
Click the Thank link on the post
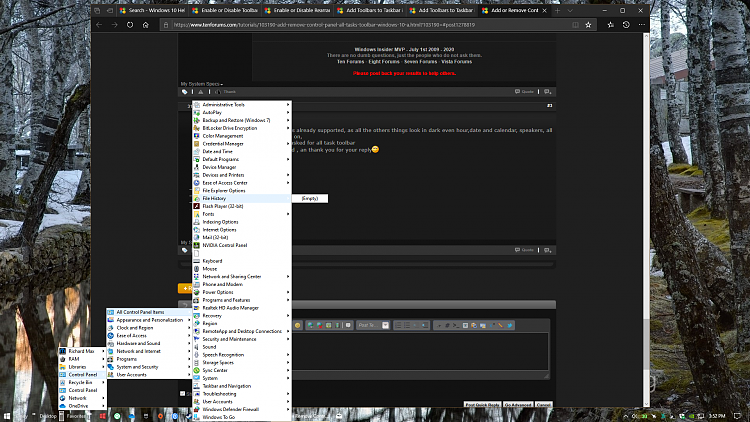230,92
